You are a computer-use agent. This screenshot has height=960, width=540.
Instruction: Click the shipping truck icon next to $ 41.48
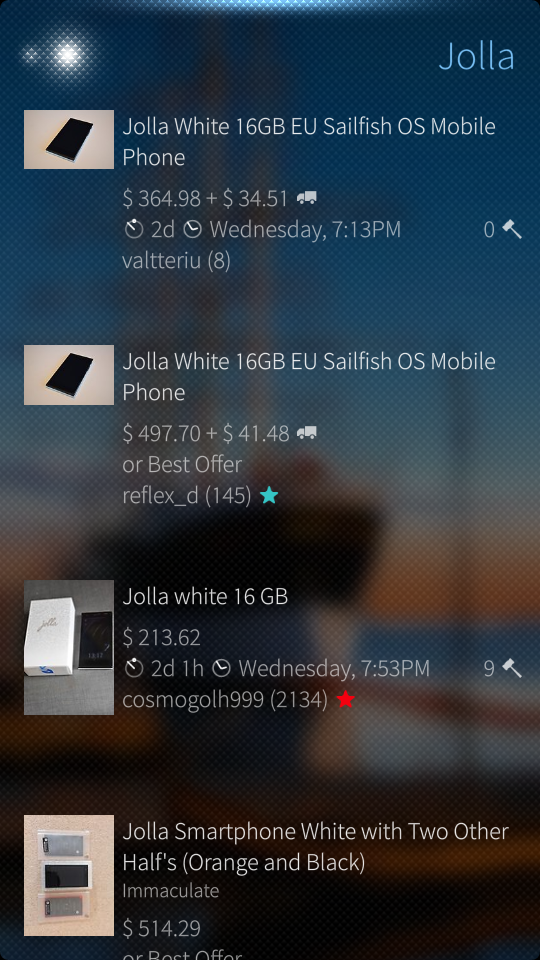pyautogui.click(x=307, y=433)
